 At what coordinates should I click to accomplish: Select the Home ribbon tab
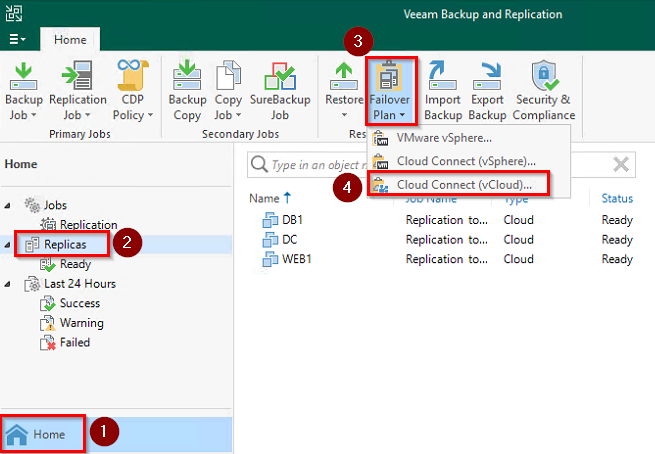coord(70,40)
